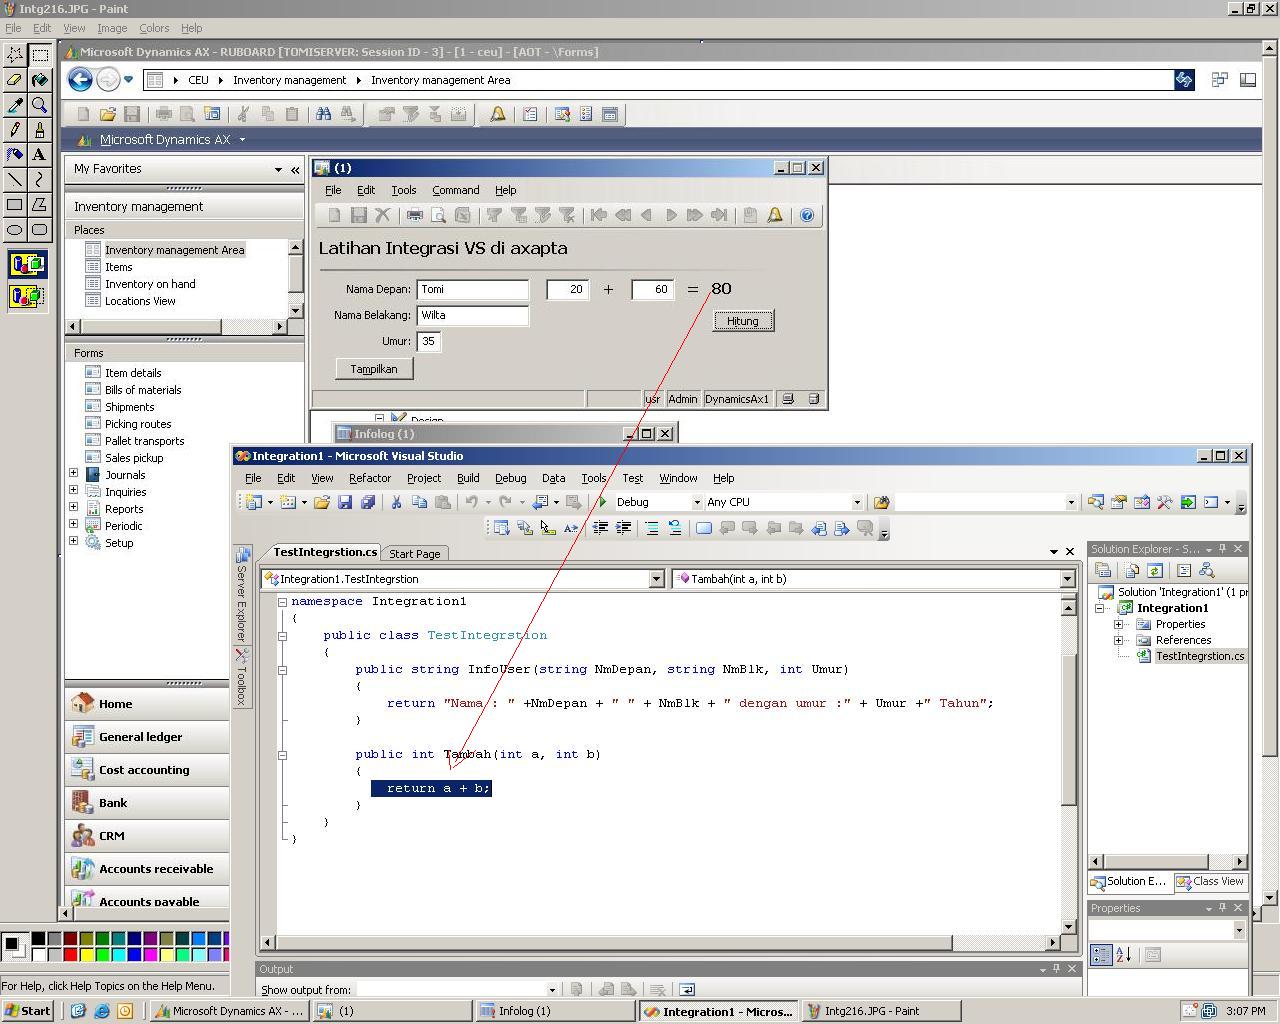Click the Umur input field
This screenshot has height=1024, width=1280.
click(x=428, y=341)
